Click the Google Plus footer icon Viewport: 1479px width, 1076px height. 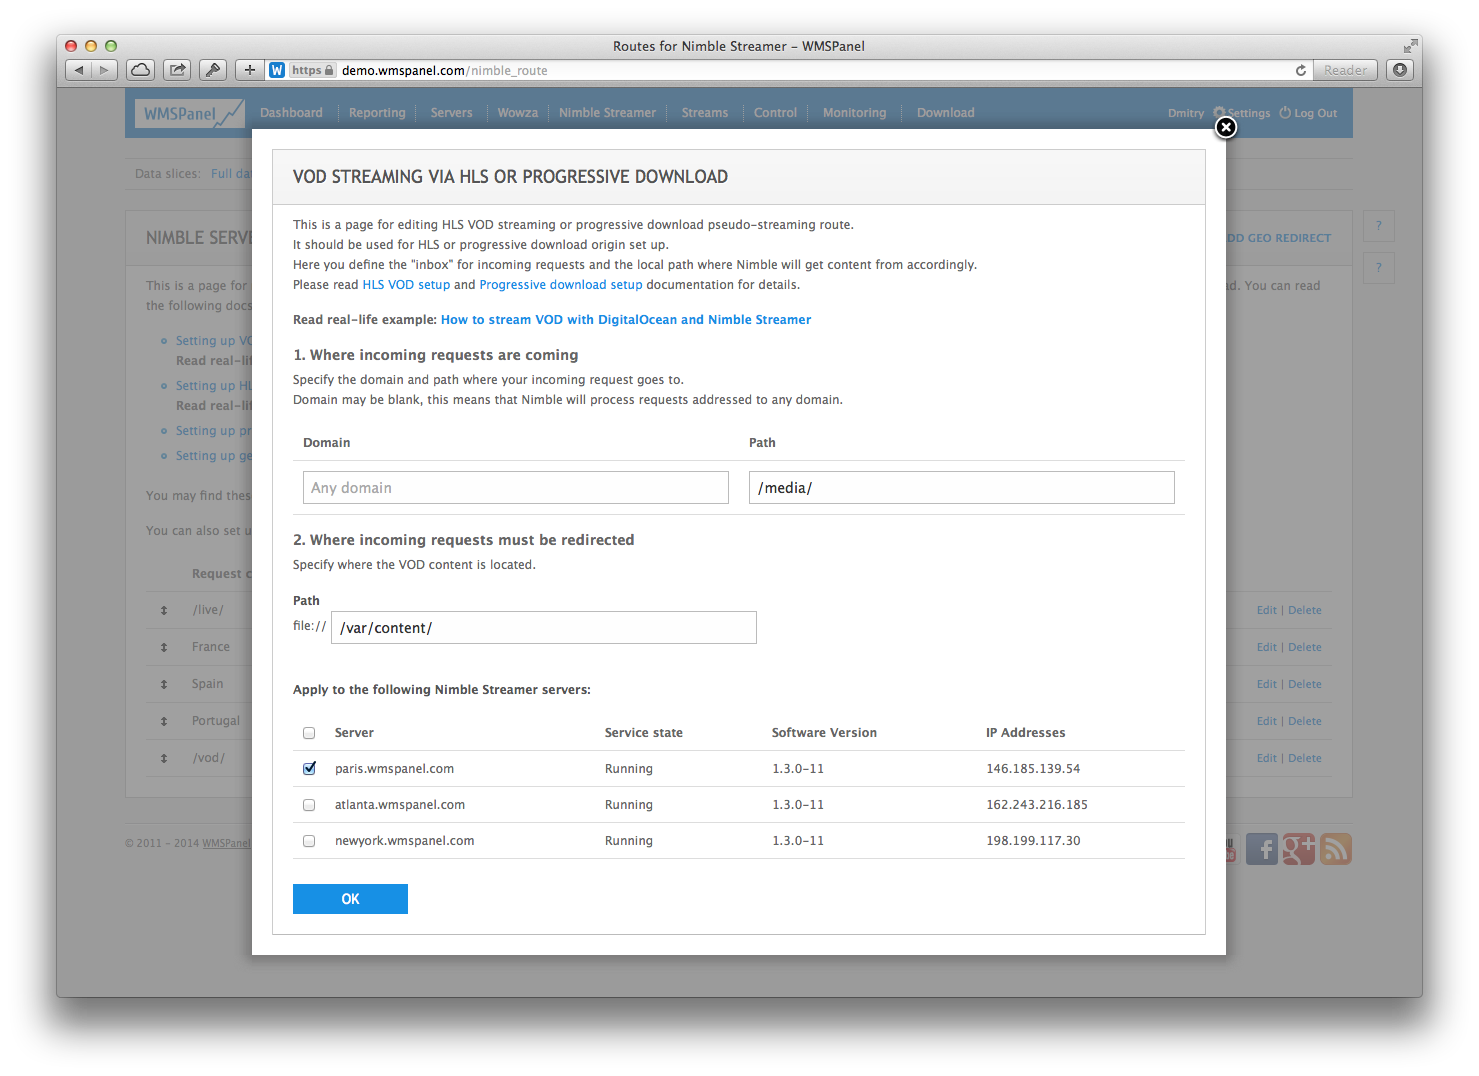click(1298, 849)
